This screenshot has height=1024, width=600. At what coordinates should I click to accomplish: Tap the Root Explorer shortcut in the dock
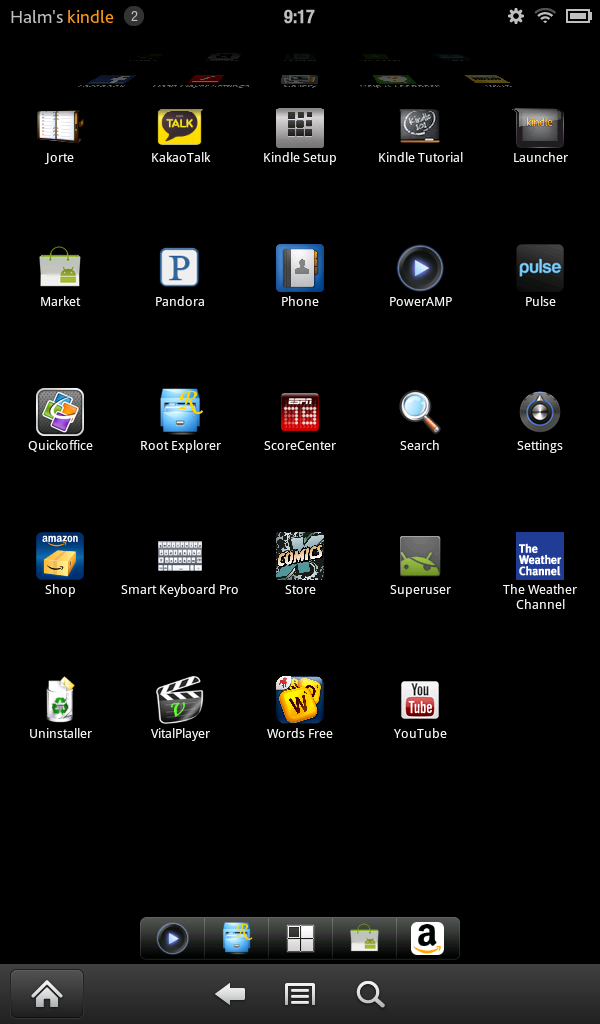[236, 938]
